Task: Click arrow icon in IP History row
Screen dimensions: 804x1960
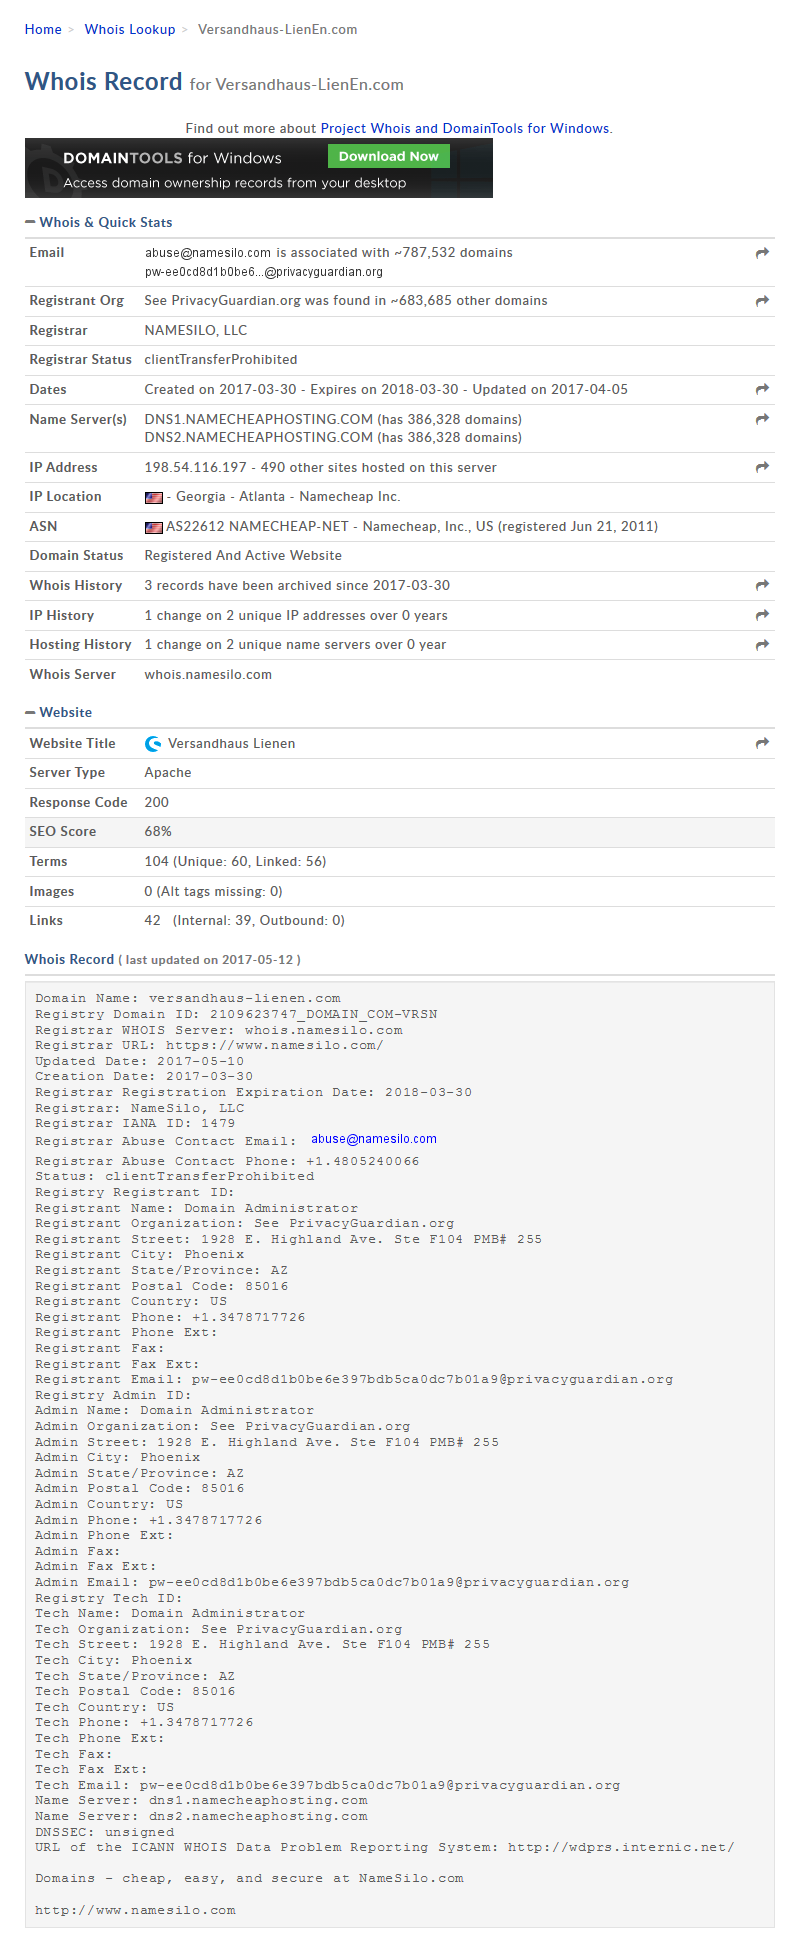Action: coord(762,616)
